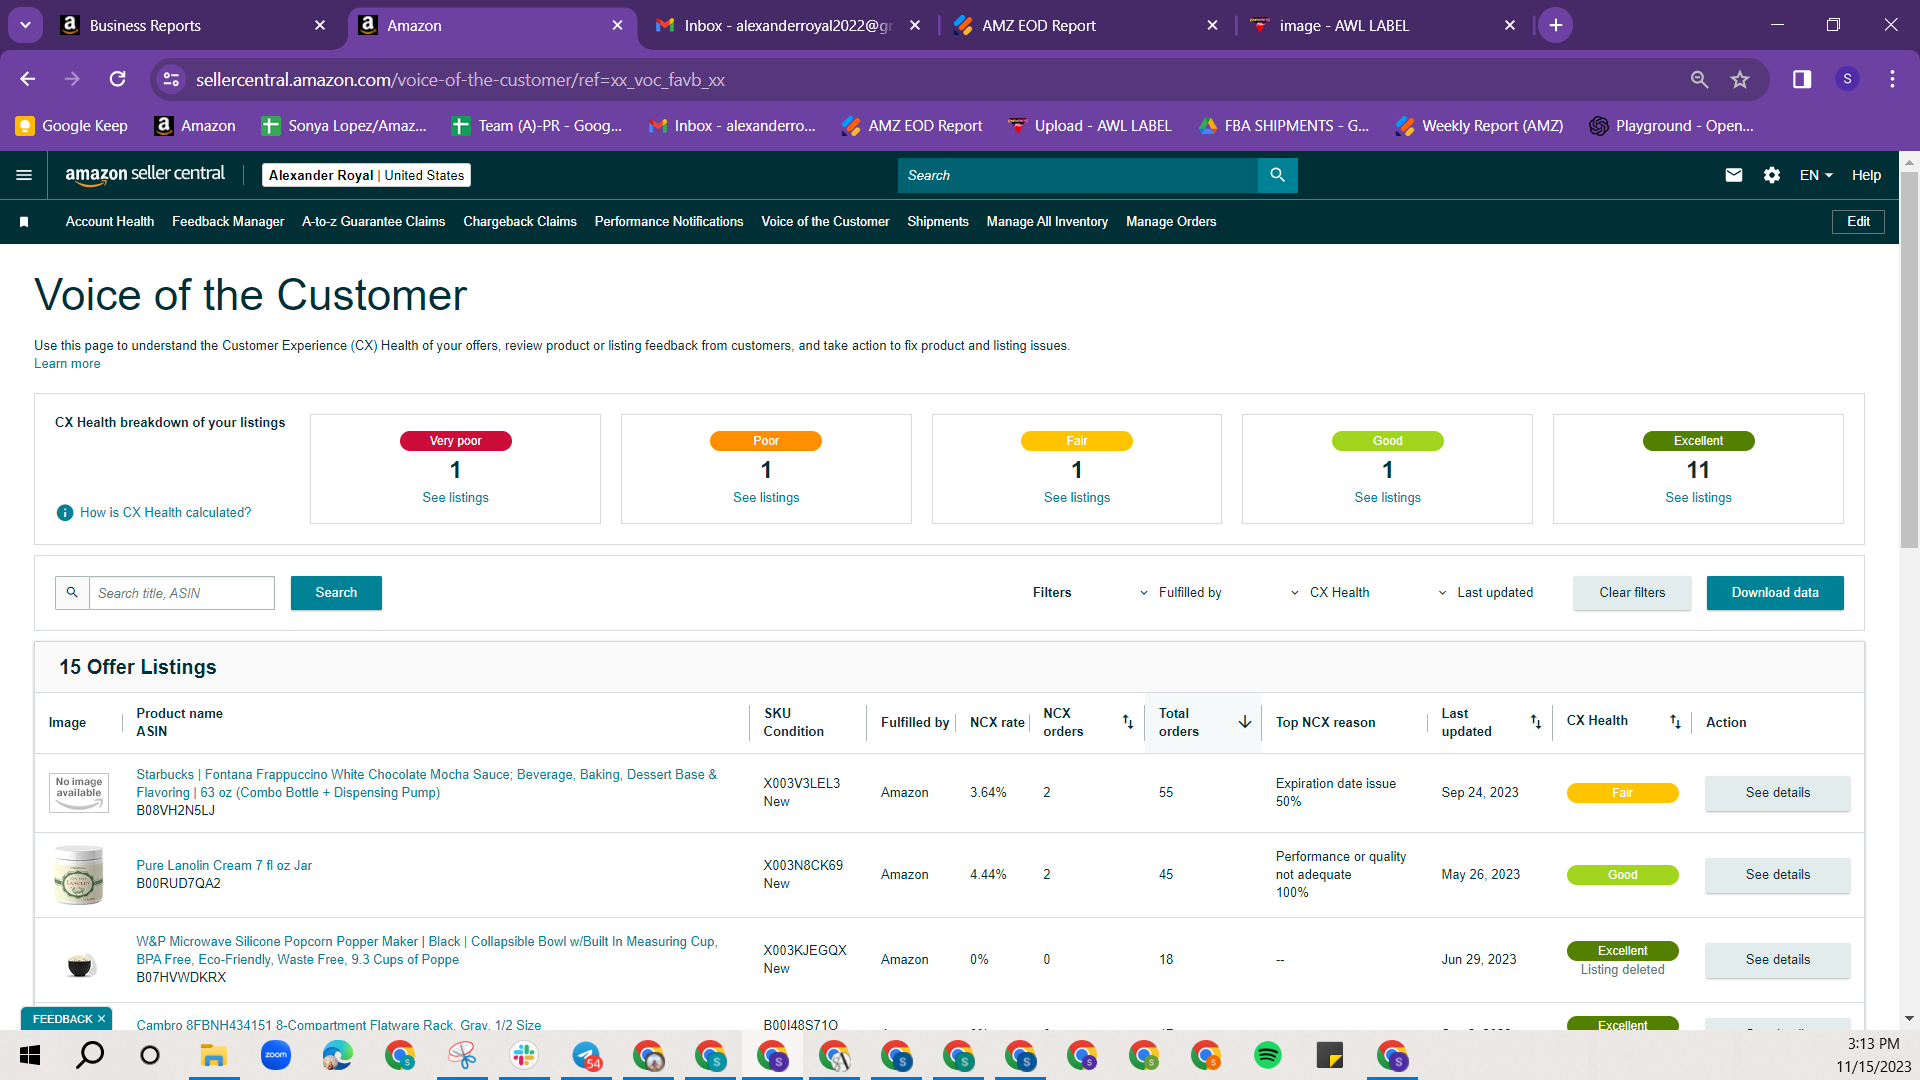
Task: Click How is CX Health calculated link
Action: click(x=166, y=513)
